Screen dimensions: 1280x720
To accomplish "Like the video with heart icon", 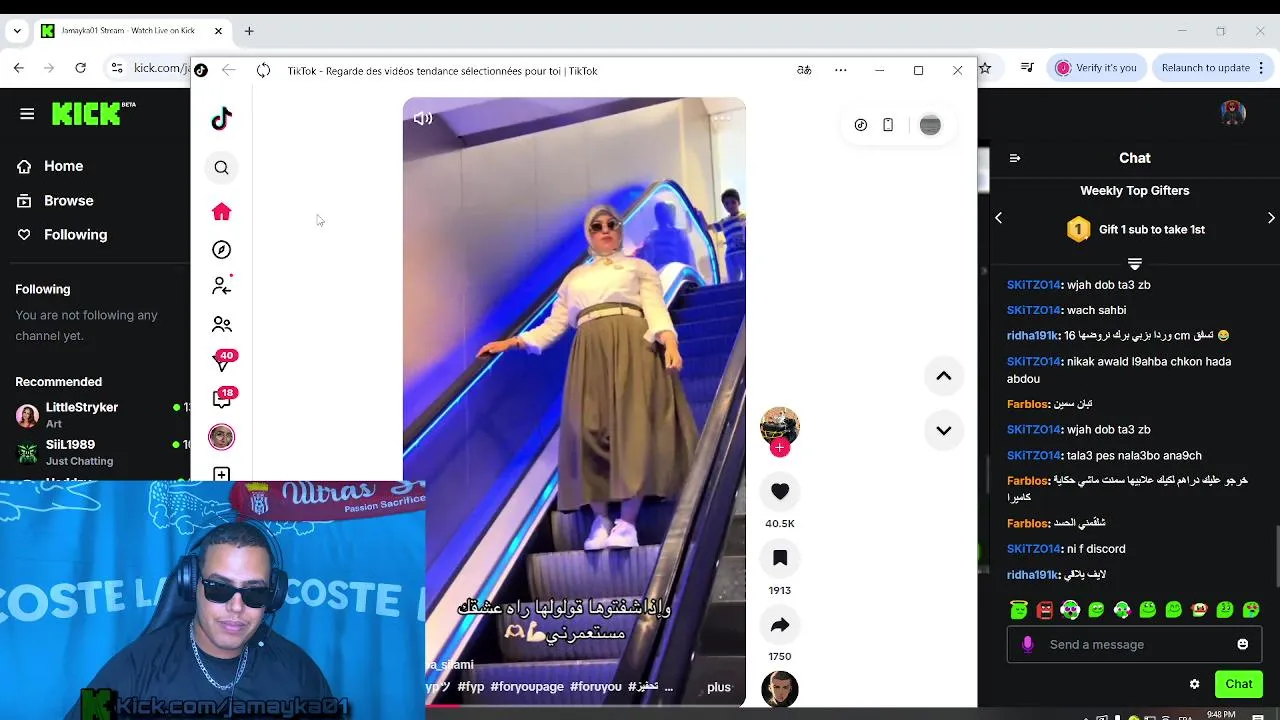I will tap(780, 491).
